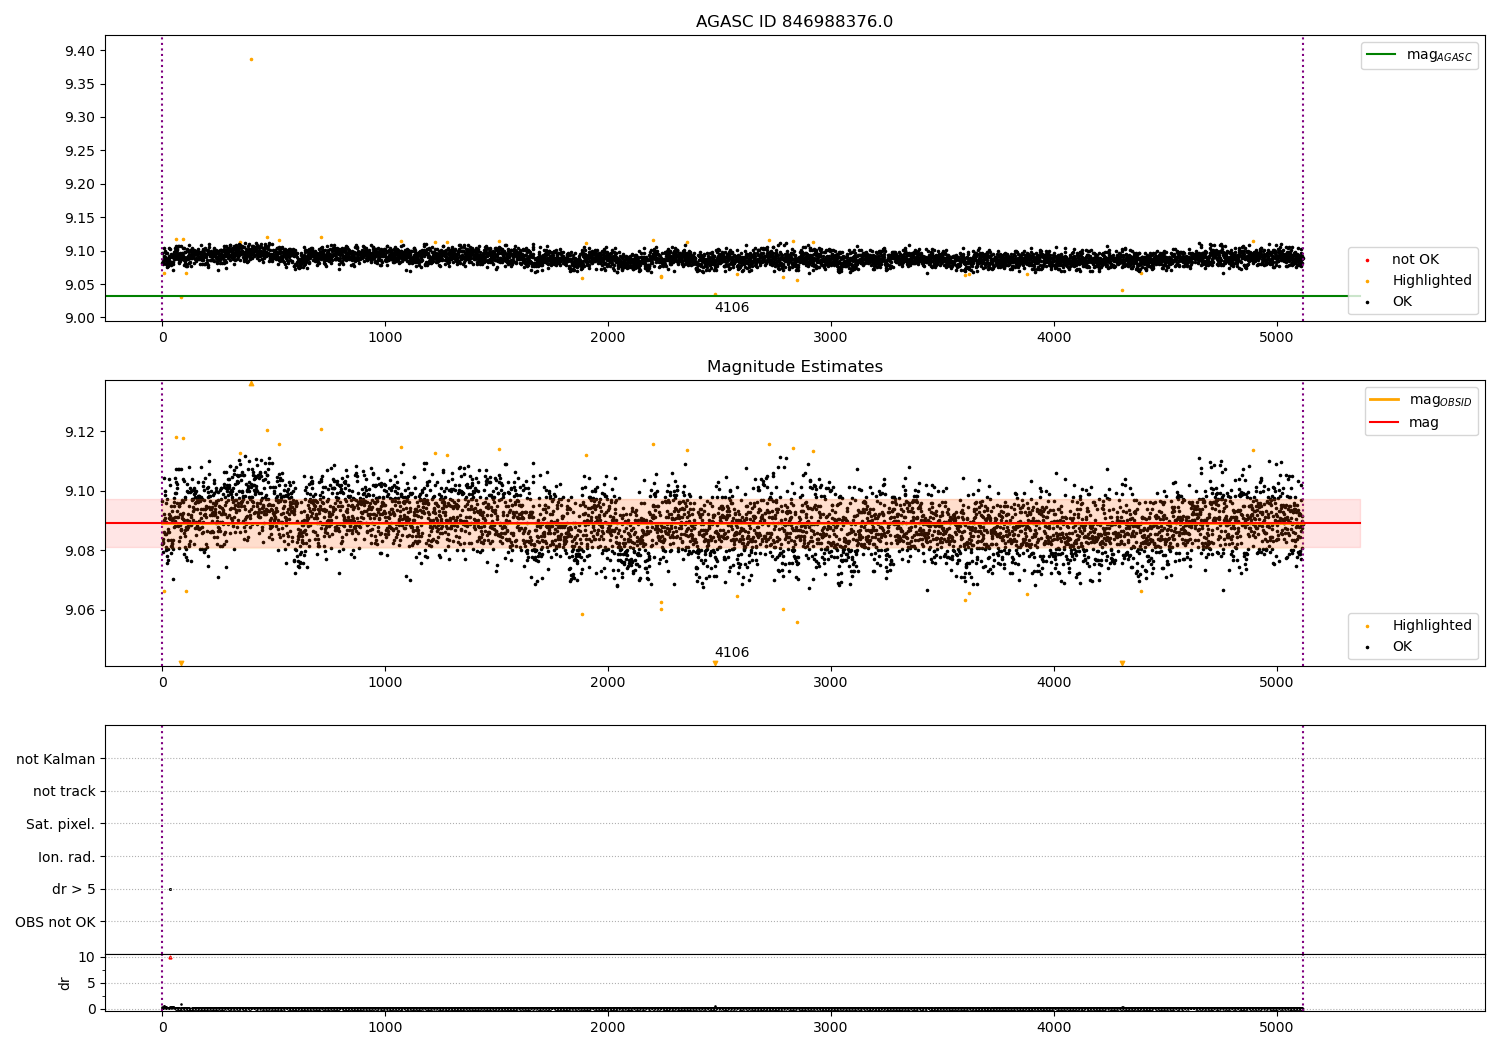1500x1050 pixels.
Task: Click the green mag AGASC legend entry
Action: tap(1419, 55)
